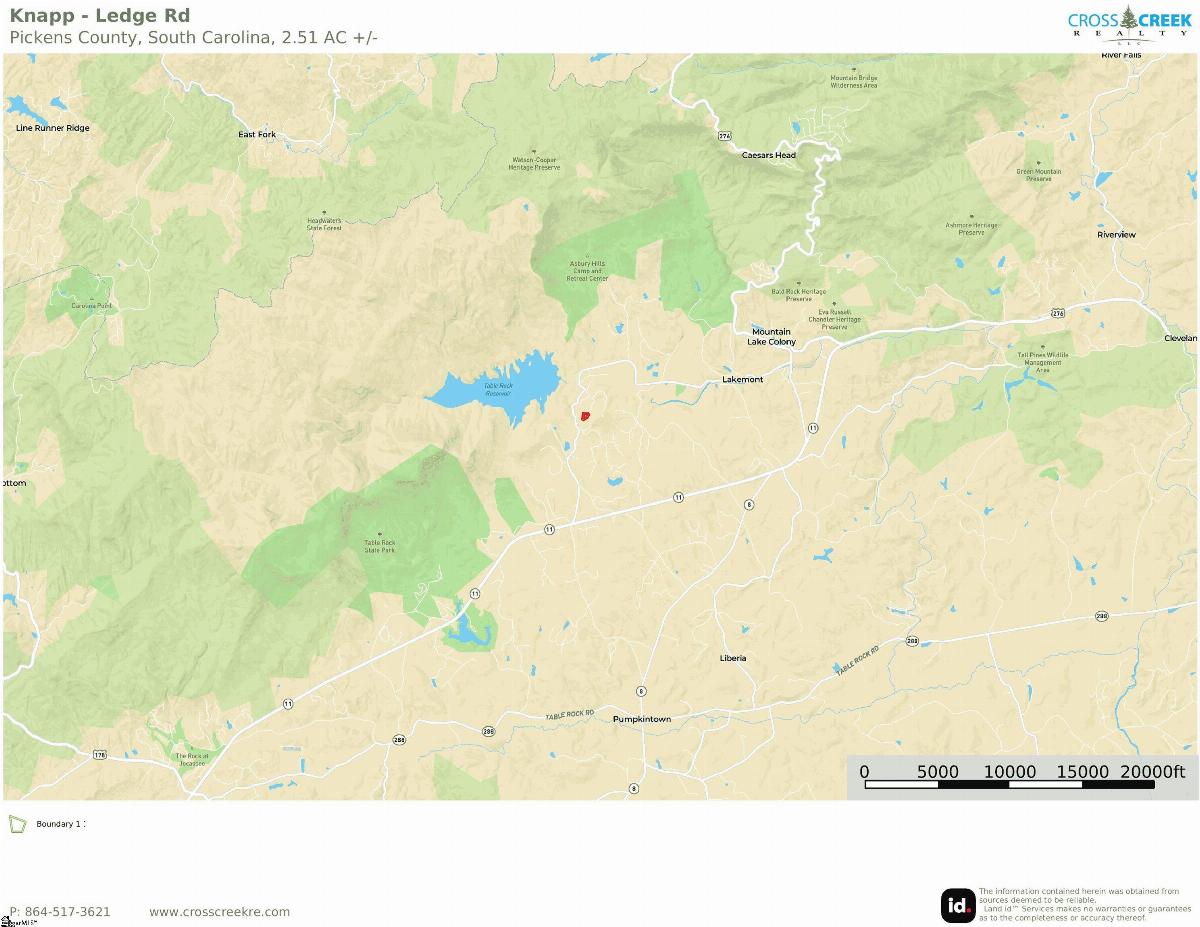Click the Green Mountain Preserve label

point(1039,174)
